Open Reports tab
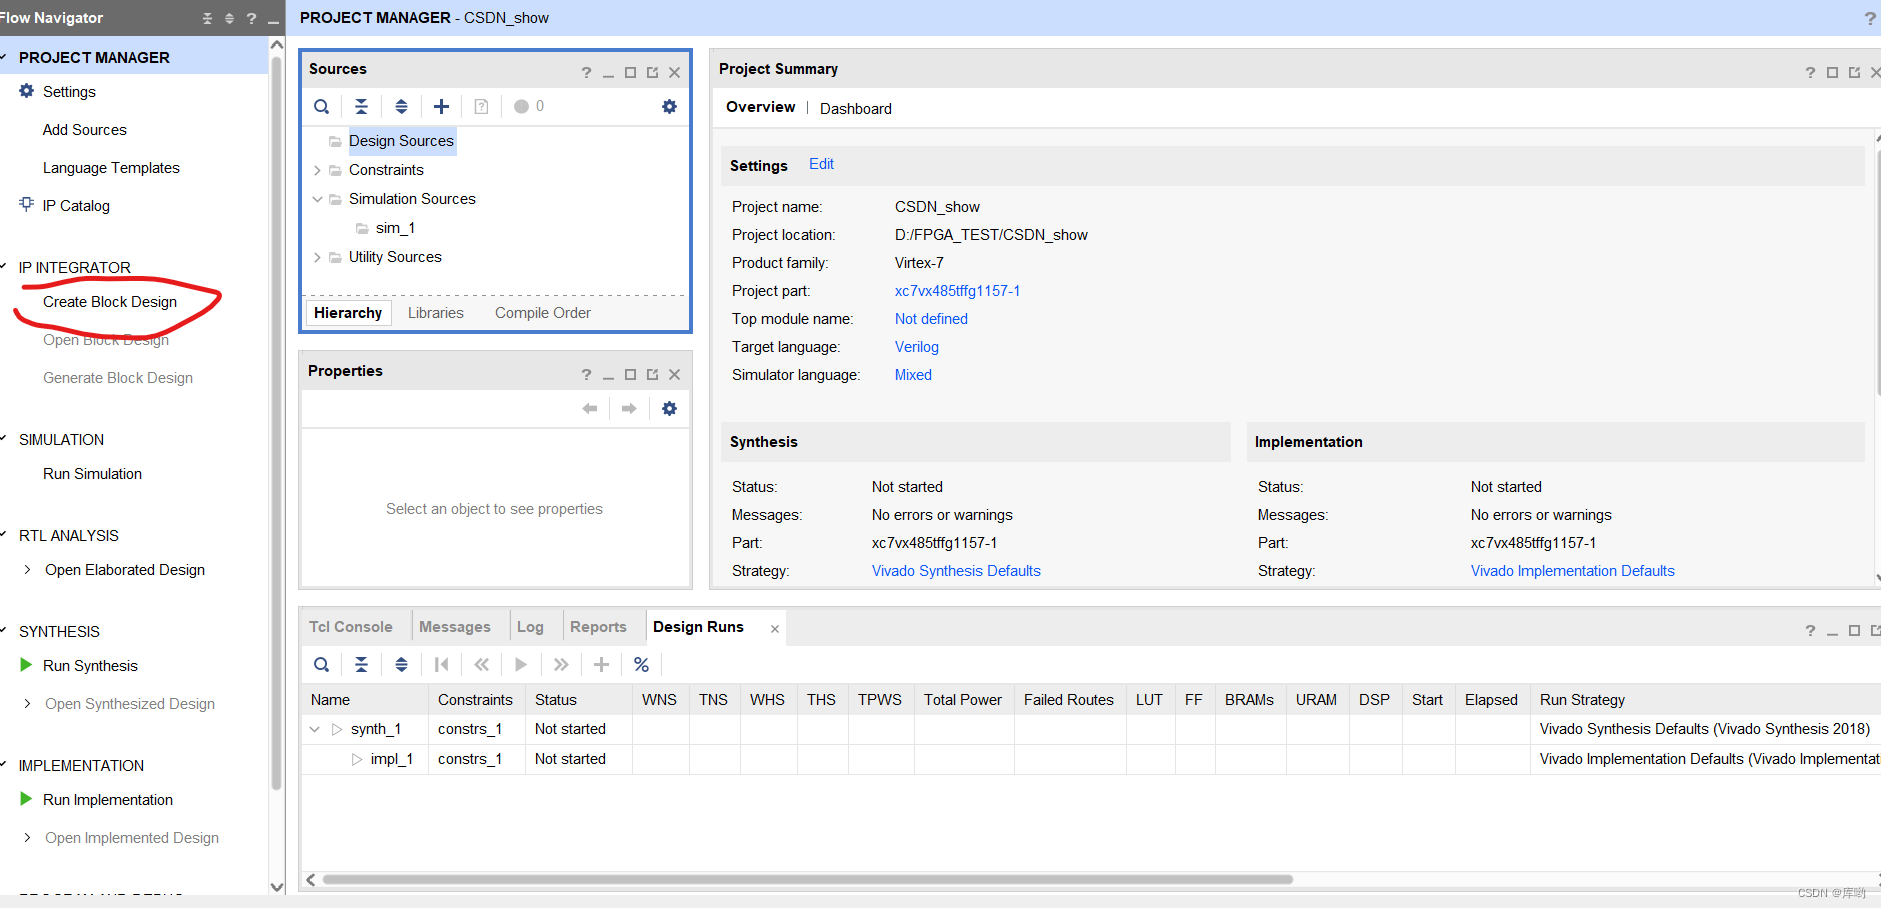1881x908 pixels. coord(598,627)
